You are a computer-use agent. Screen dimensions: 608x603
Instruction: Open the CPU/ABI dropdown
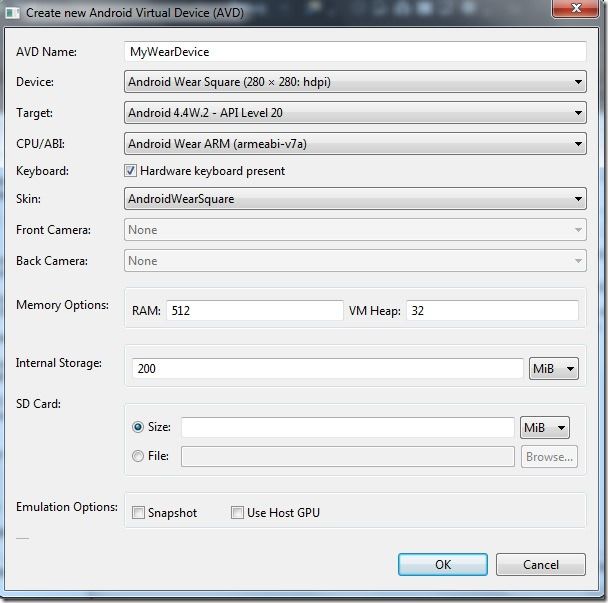tap(355, 144)
